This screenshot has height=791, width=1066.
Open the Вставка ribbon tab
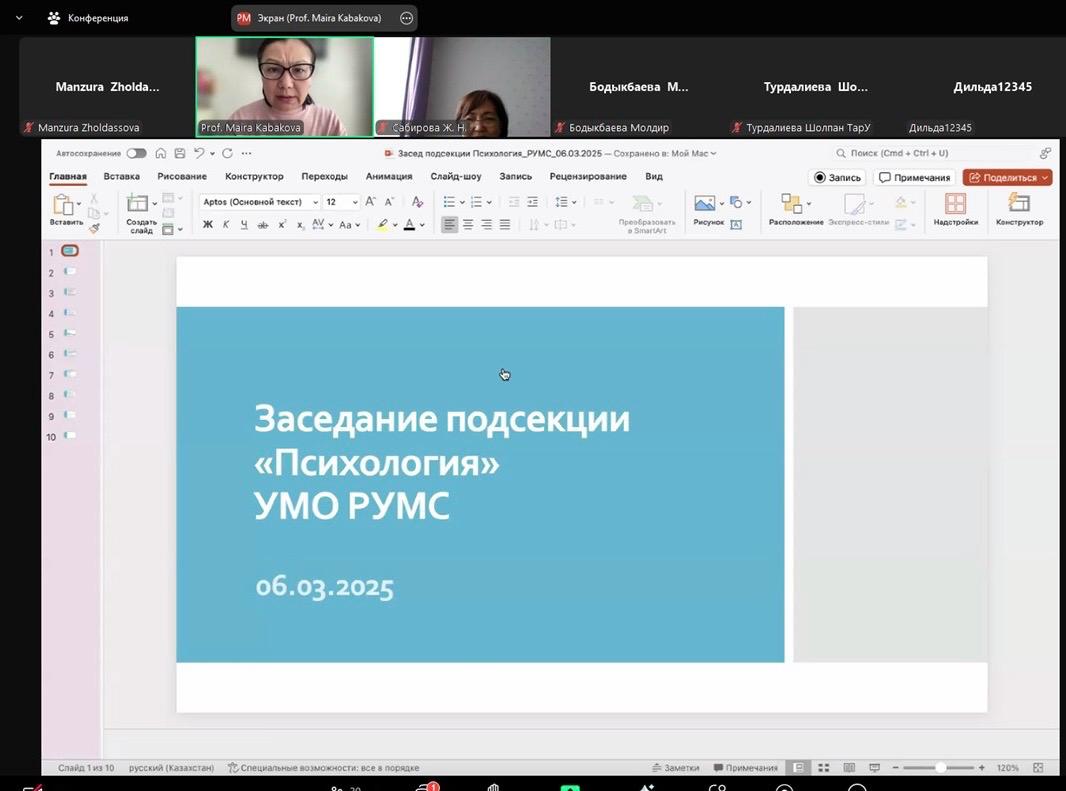122,176
